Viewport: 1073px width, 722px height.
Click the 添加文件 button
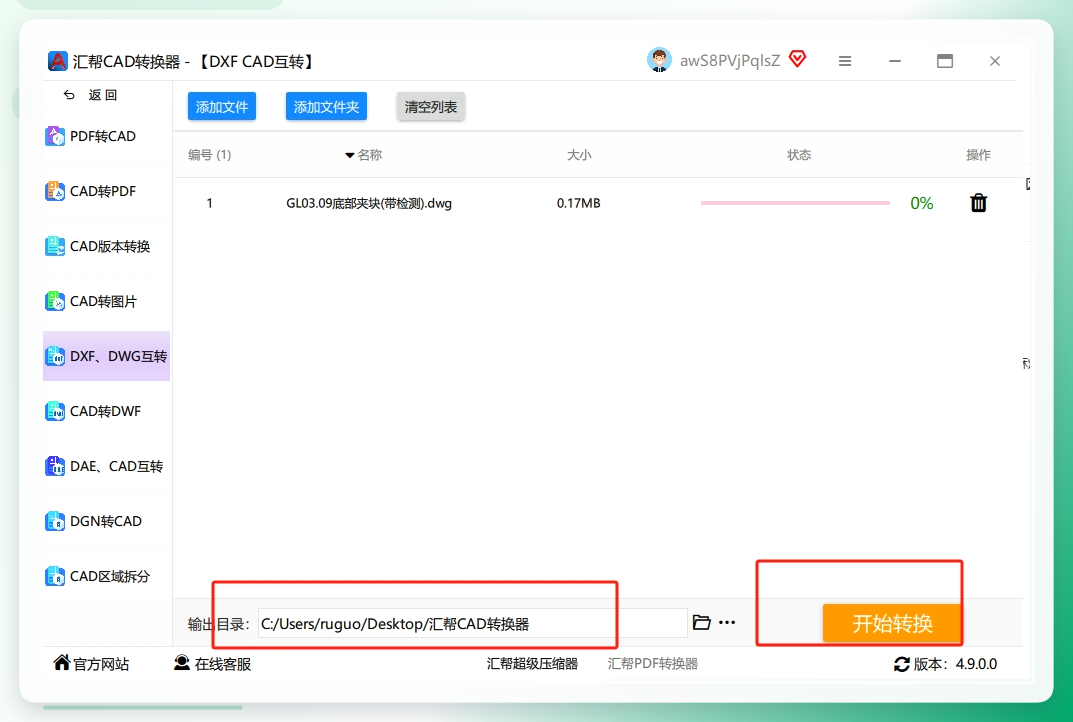pos(222,107)
